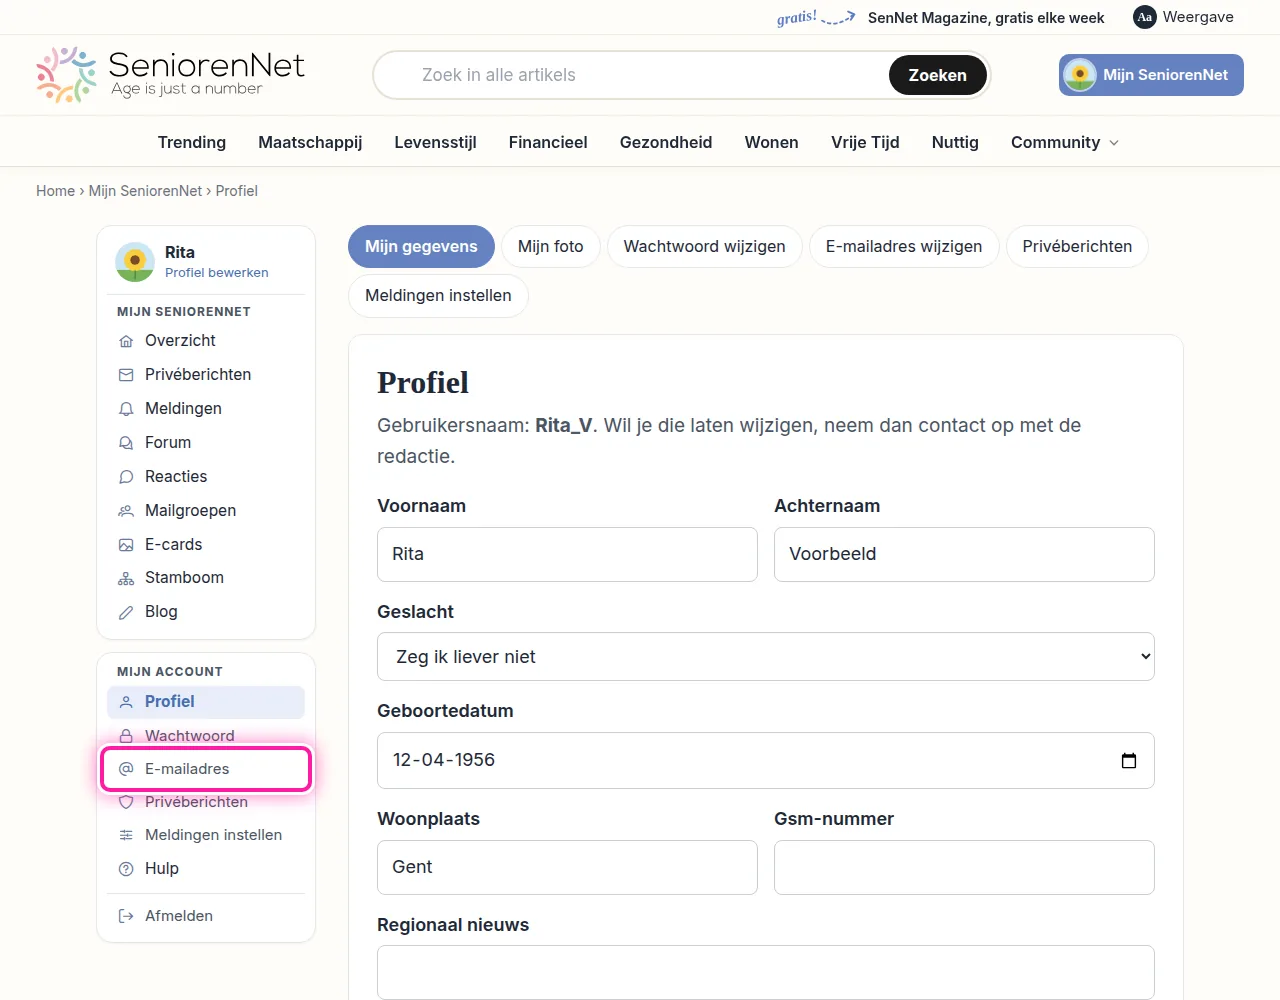Click the Voornaam input field
The height and width of the screenshot is (1000, 1280).
point(567,555)
